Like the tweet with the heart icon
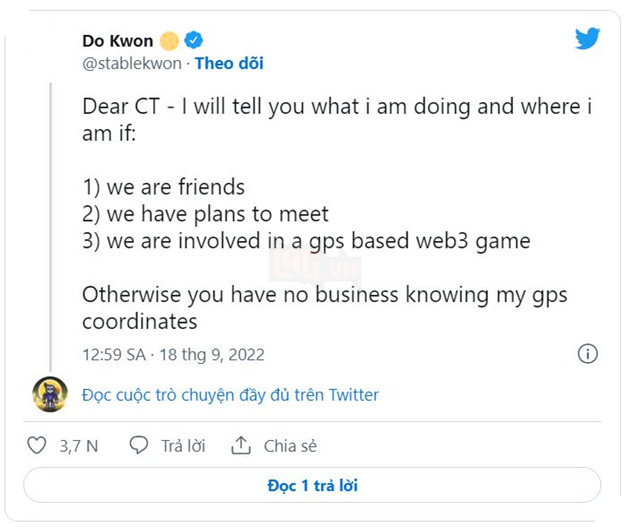Viewport: 630px width, 527px height. (x=37, y=446)
